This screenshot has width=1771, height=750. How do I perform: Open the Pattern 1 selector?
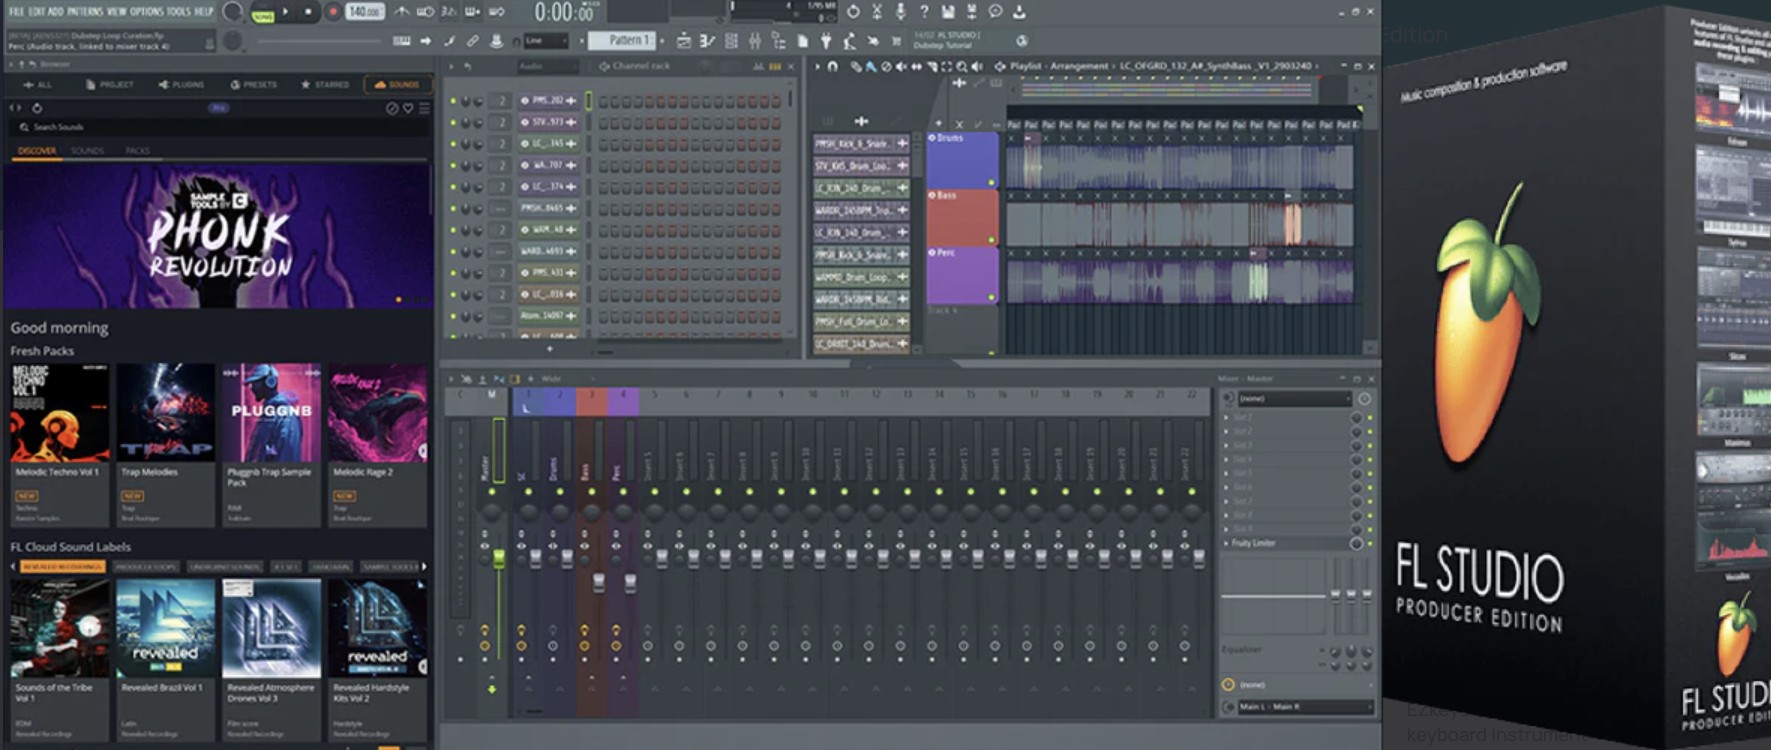point(622,40)
